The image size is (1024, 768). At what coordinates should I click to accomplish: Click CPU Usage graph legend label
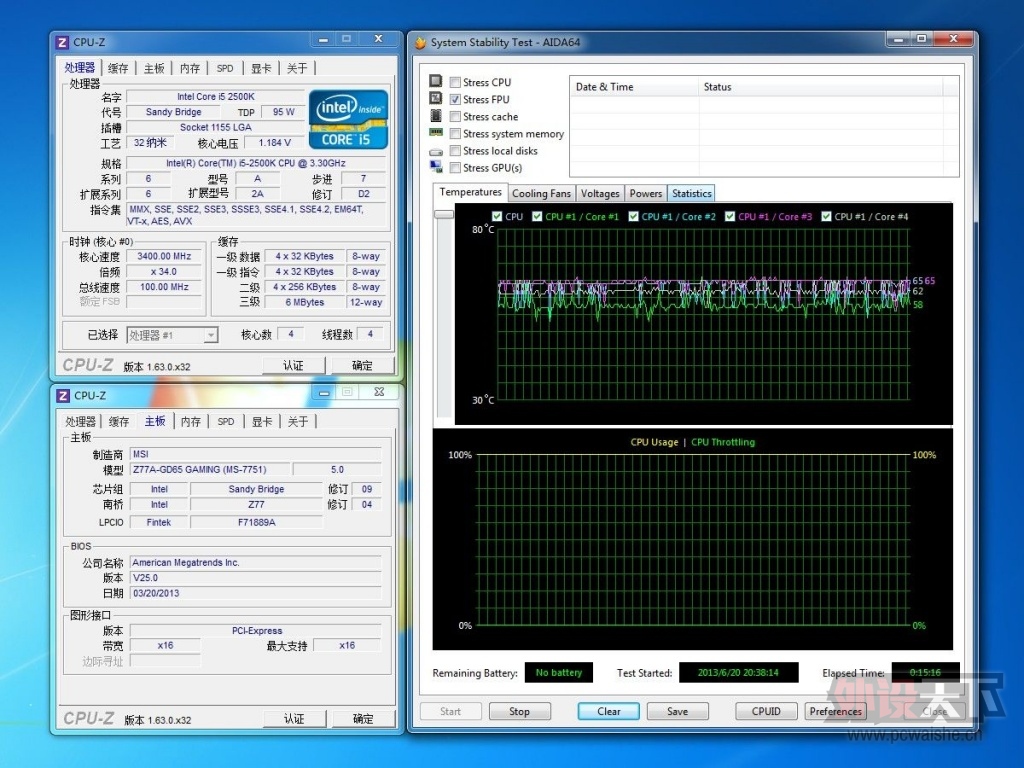pyautogui.click(x=654, y=442)
